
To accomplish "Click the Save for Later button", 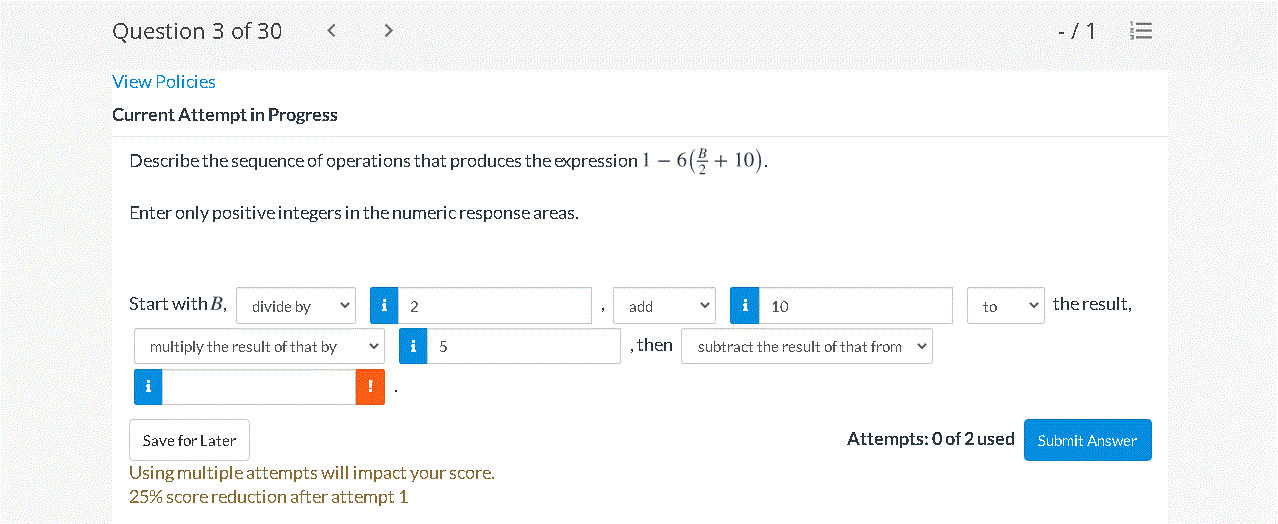I will [189, 440].
